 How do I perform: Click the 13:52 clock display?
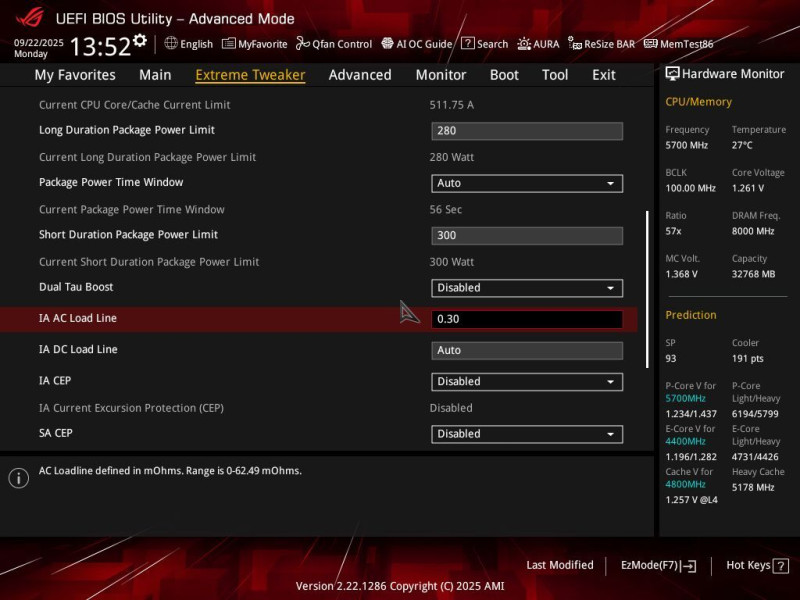pos(101,46)
